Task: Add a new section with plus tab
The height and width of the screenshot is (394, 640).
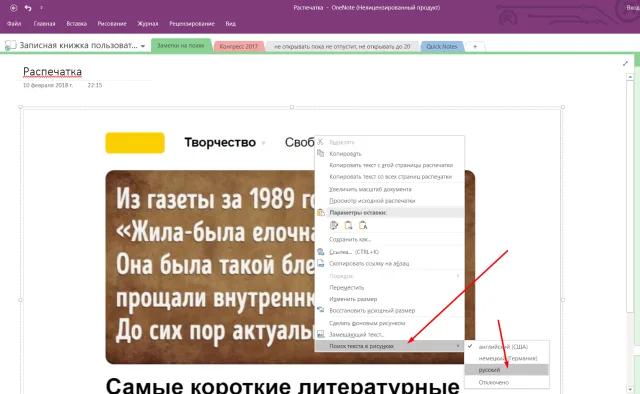Action: point(475,47)
